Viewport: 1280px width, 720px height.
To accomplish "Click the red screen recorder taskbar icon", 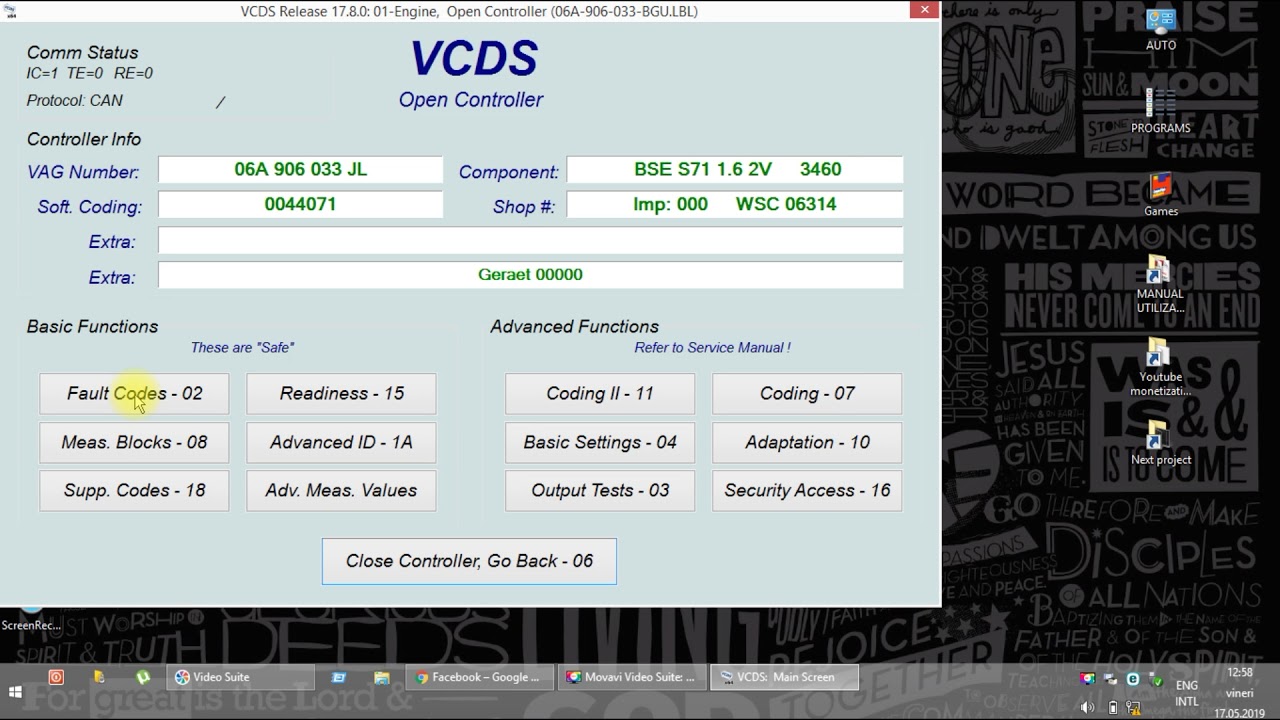I will (56, 677).
